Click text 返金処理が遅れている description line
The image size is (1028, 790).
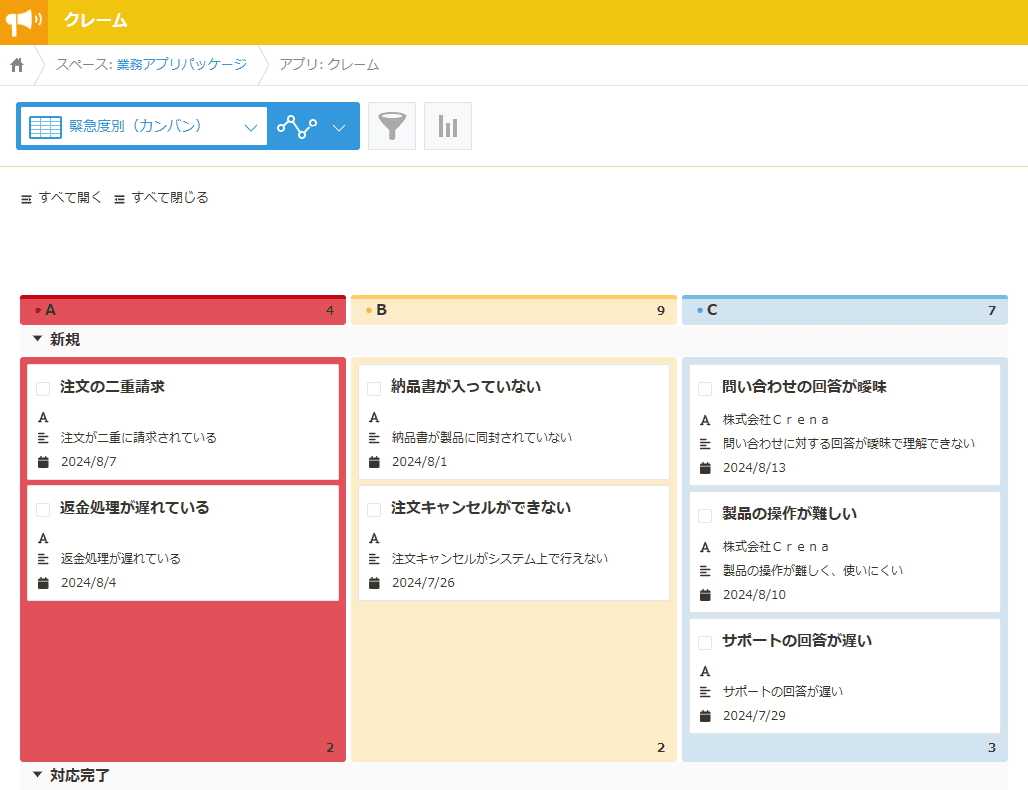[121, 559]
